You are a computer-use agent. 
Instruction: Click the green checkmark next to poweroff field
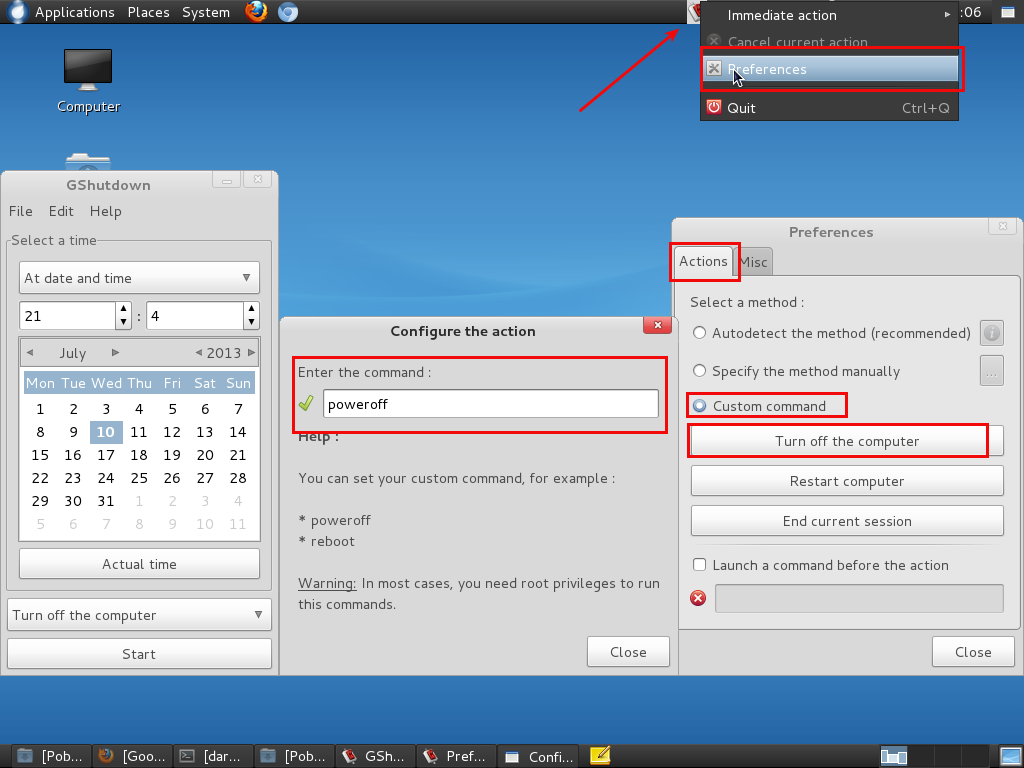click(x=306, y=403)
